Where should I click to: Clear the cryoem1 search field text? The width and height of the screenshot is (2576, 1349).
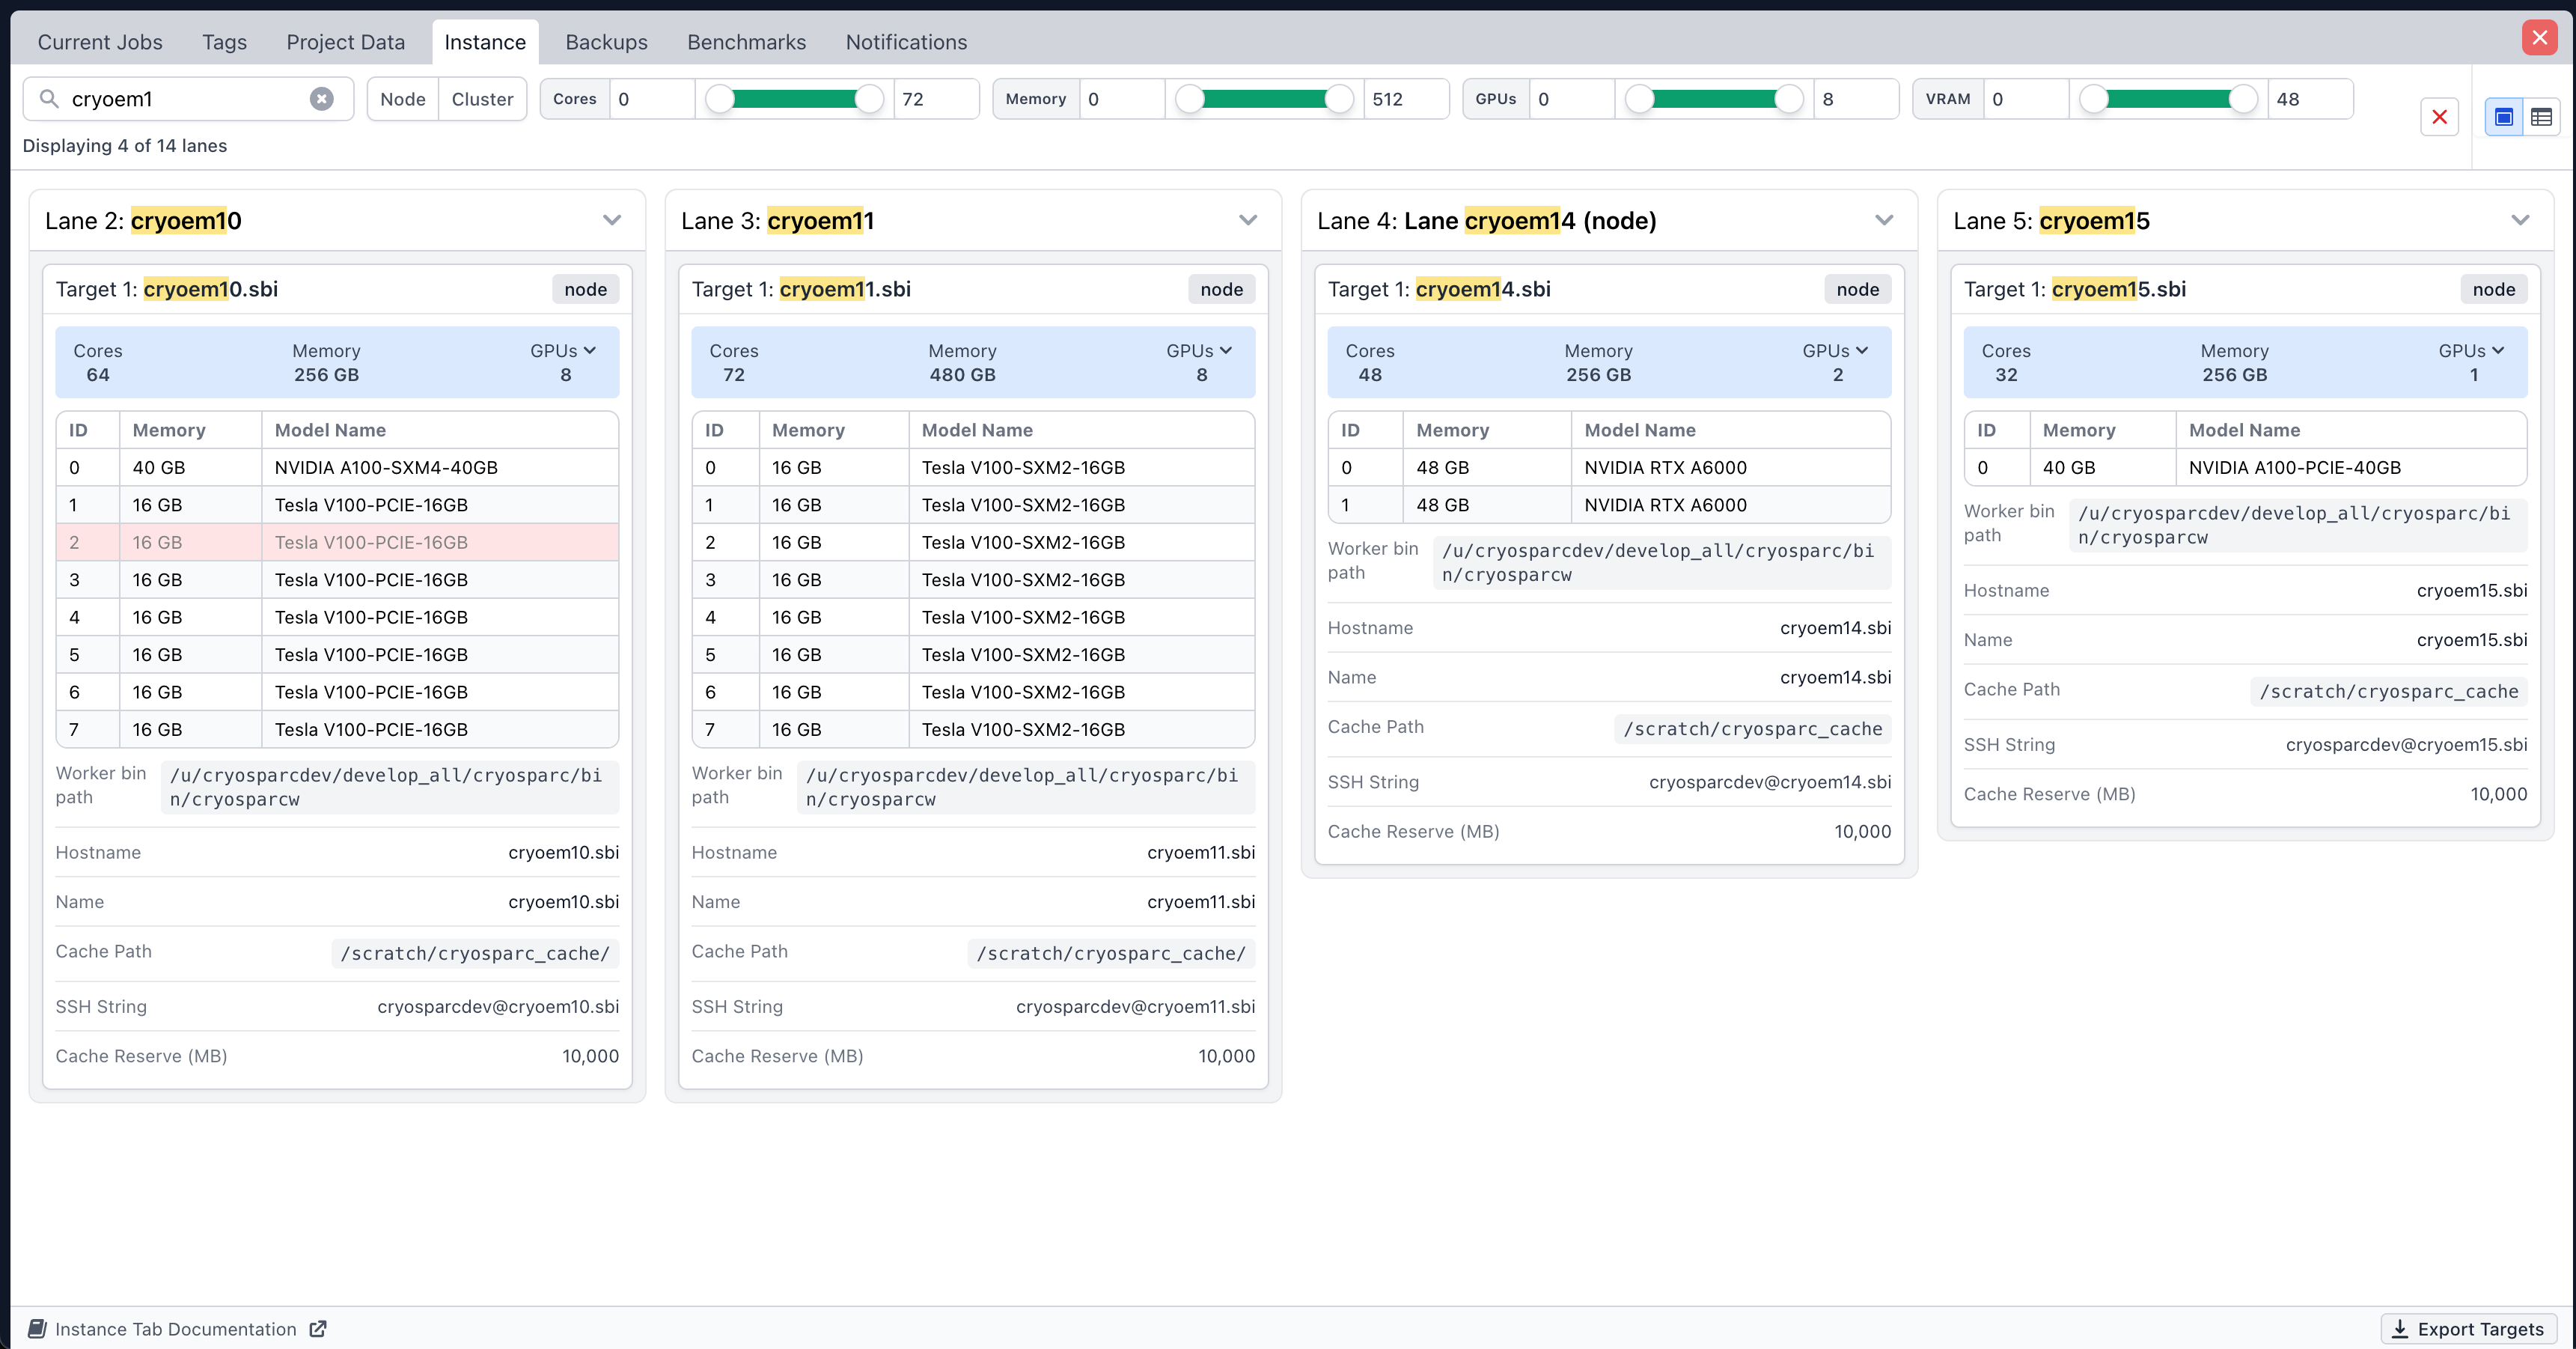[321, 99]
